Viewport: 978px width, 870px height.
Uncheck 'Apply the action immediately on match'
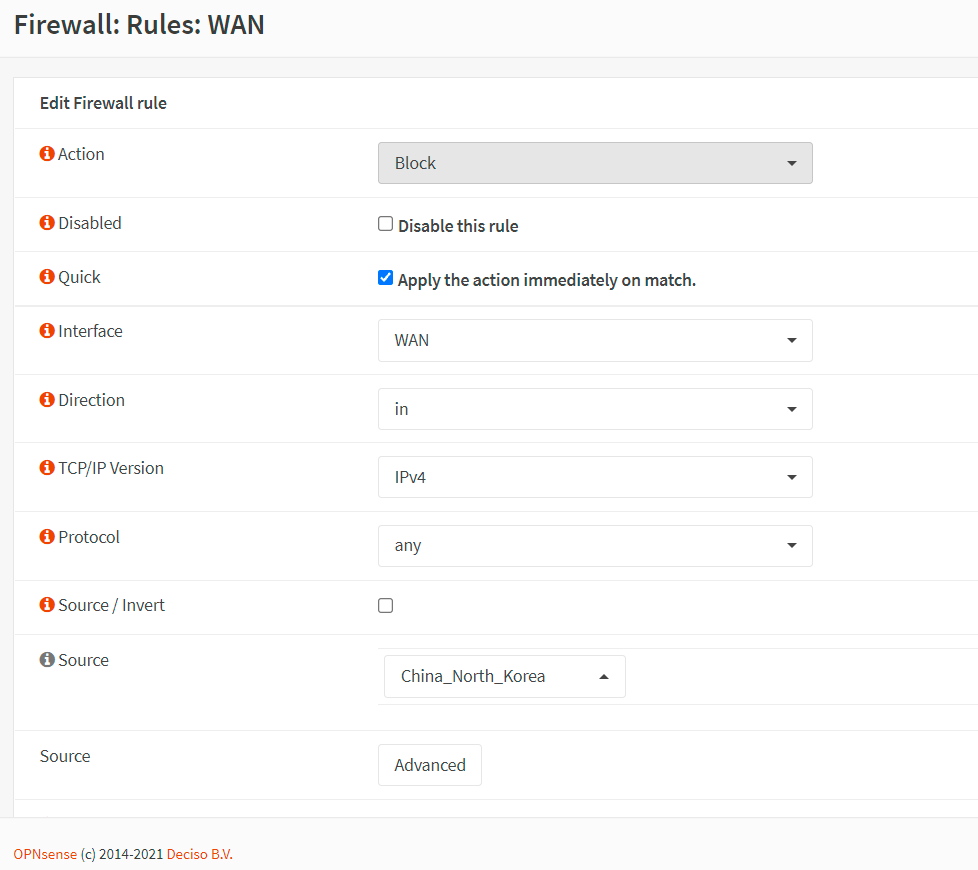385,278
